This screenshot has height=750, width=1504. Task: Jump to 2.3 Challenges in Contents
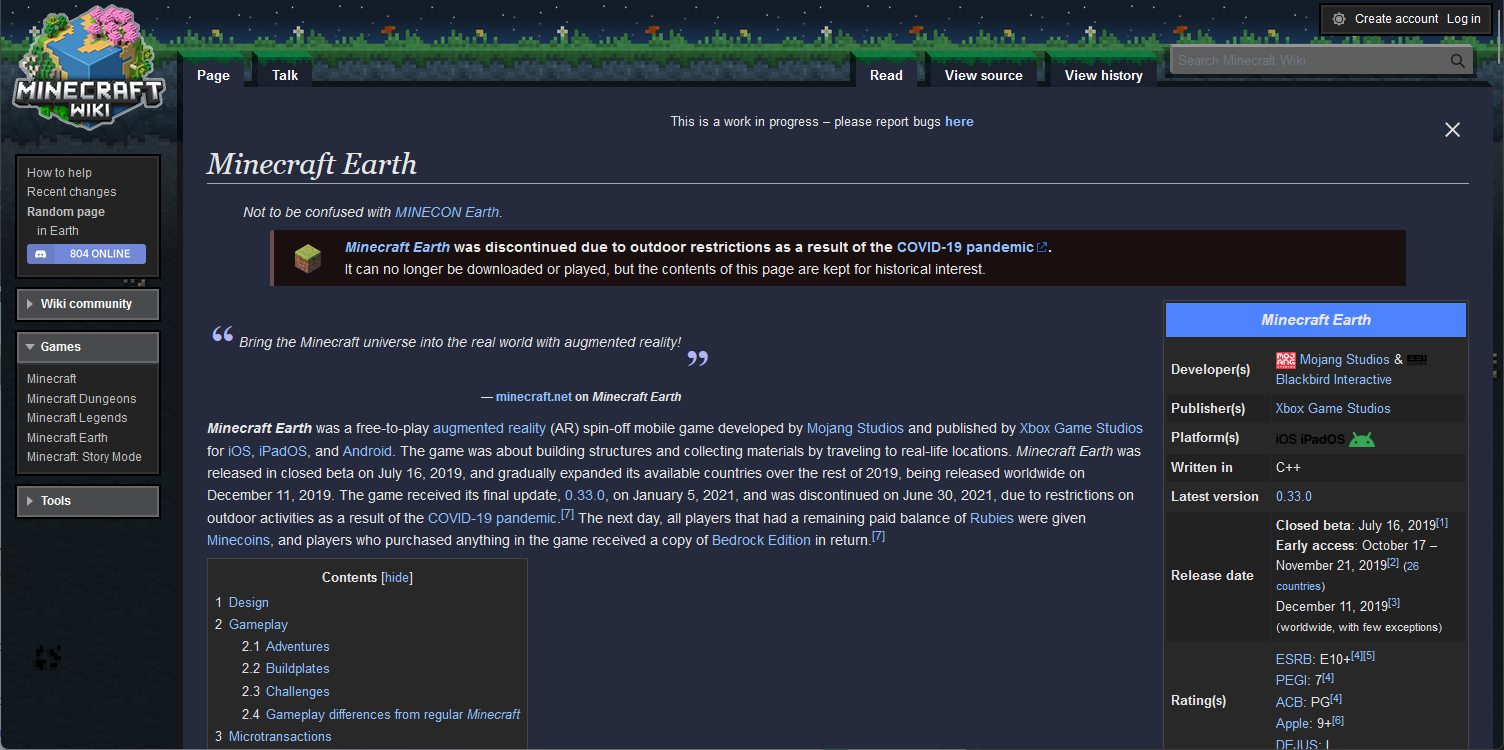(x=298, y=692)
